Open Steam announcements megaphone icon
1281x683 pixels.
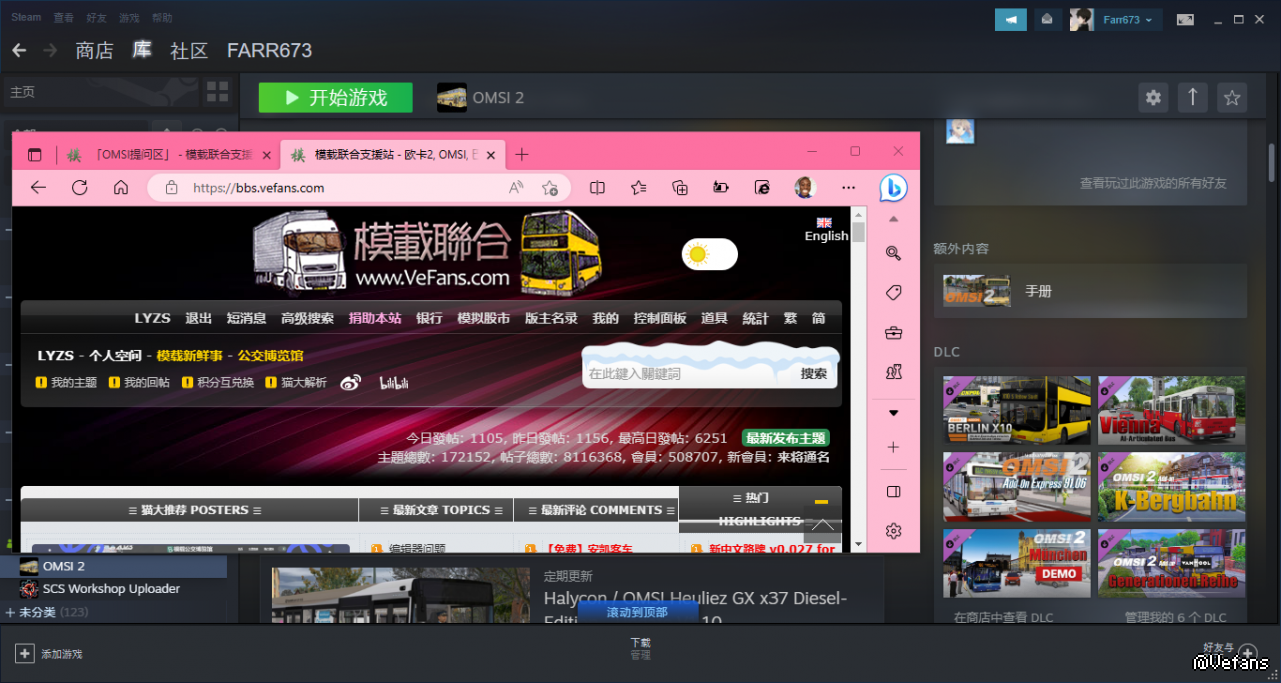pos(1011,19)
